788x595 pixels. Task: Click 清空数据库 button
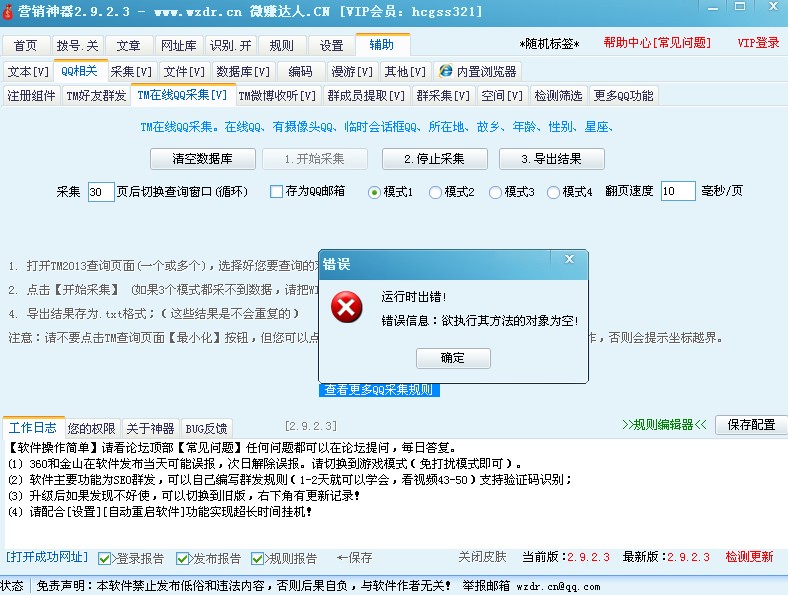tap(203, 159)
